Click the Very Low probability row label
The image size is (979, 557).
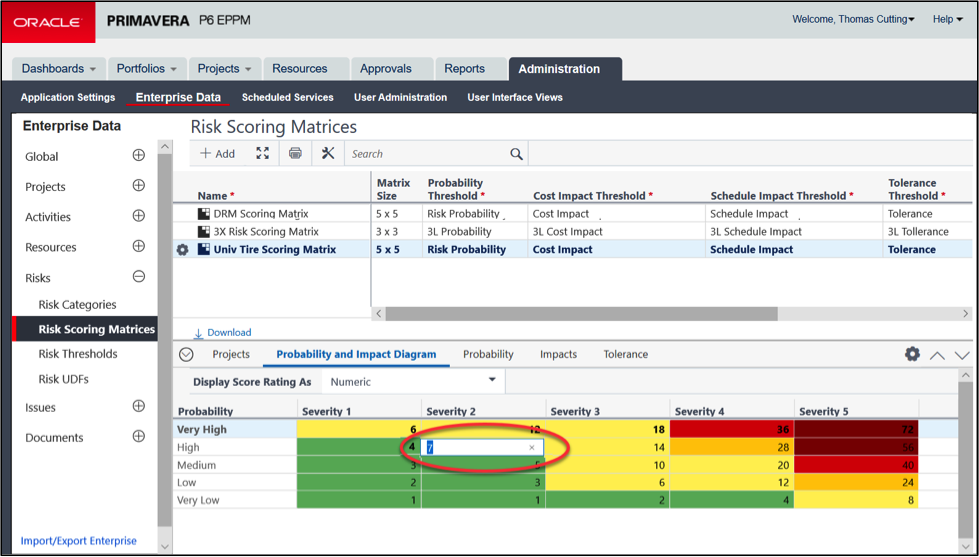point(198,500)
